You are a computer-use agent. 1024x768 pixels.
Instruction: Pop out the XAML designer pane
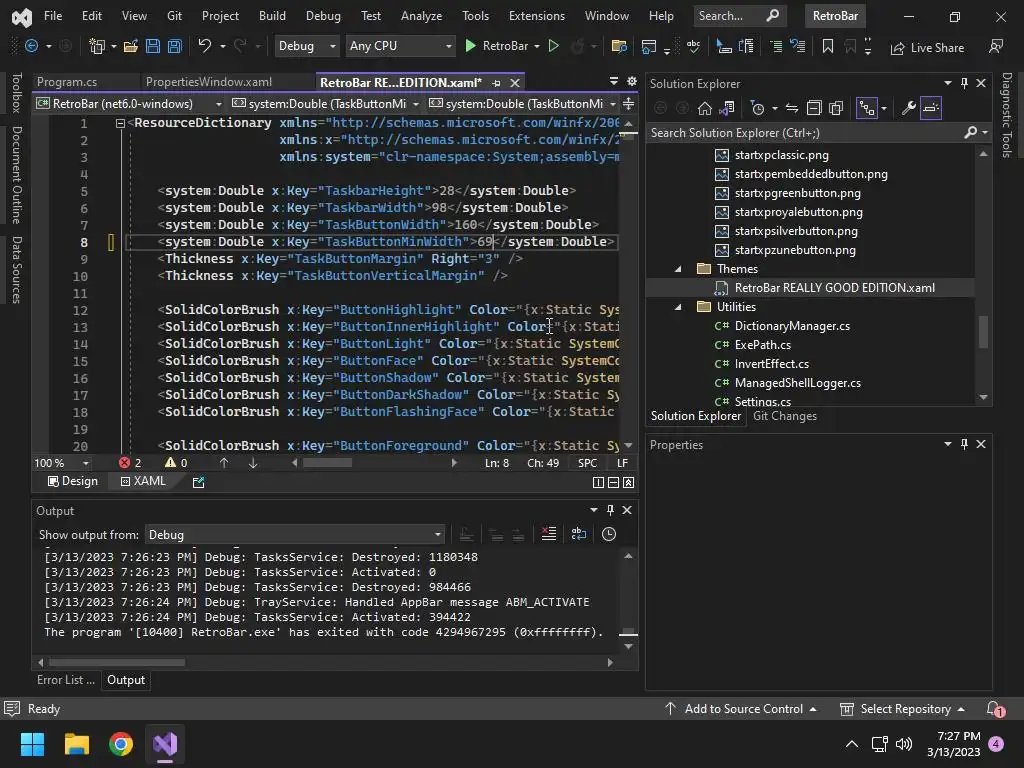[x=199, y=482]
